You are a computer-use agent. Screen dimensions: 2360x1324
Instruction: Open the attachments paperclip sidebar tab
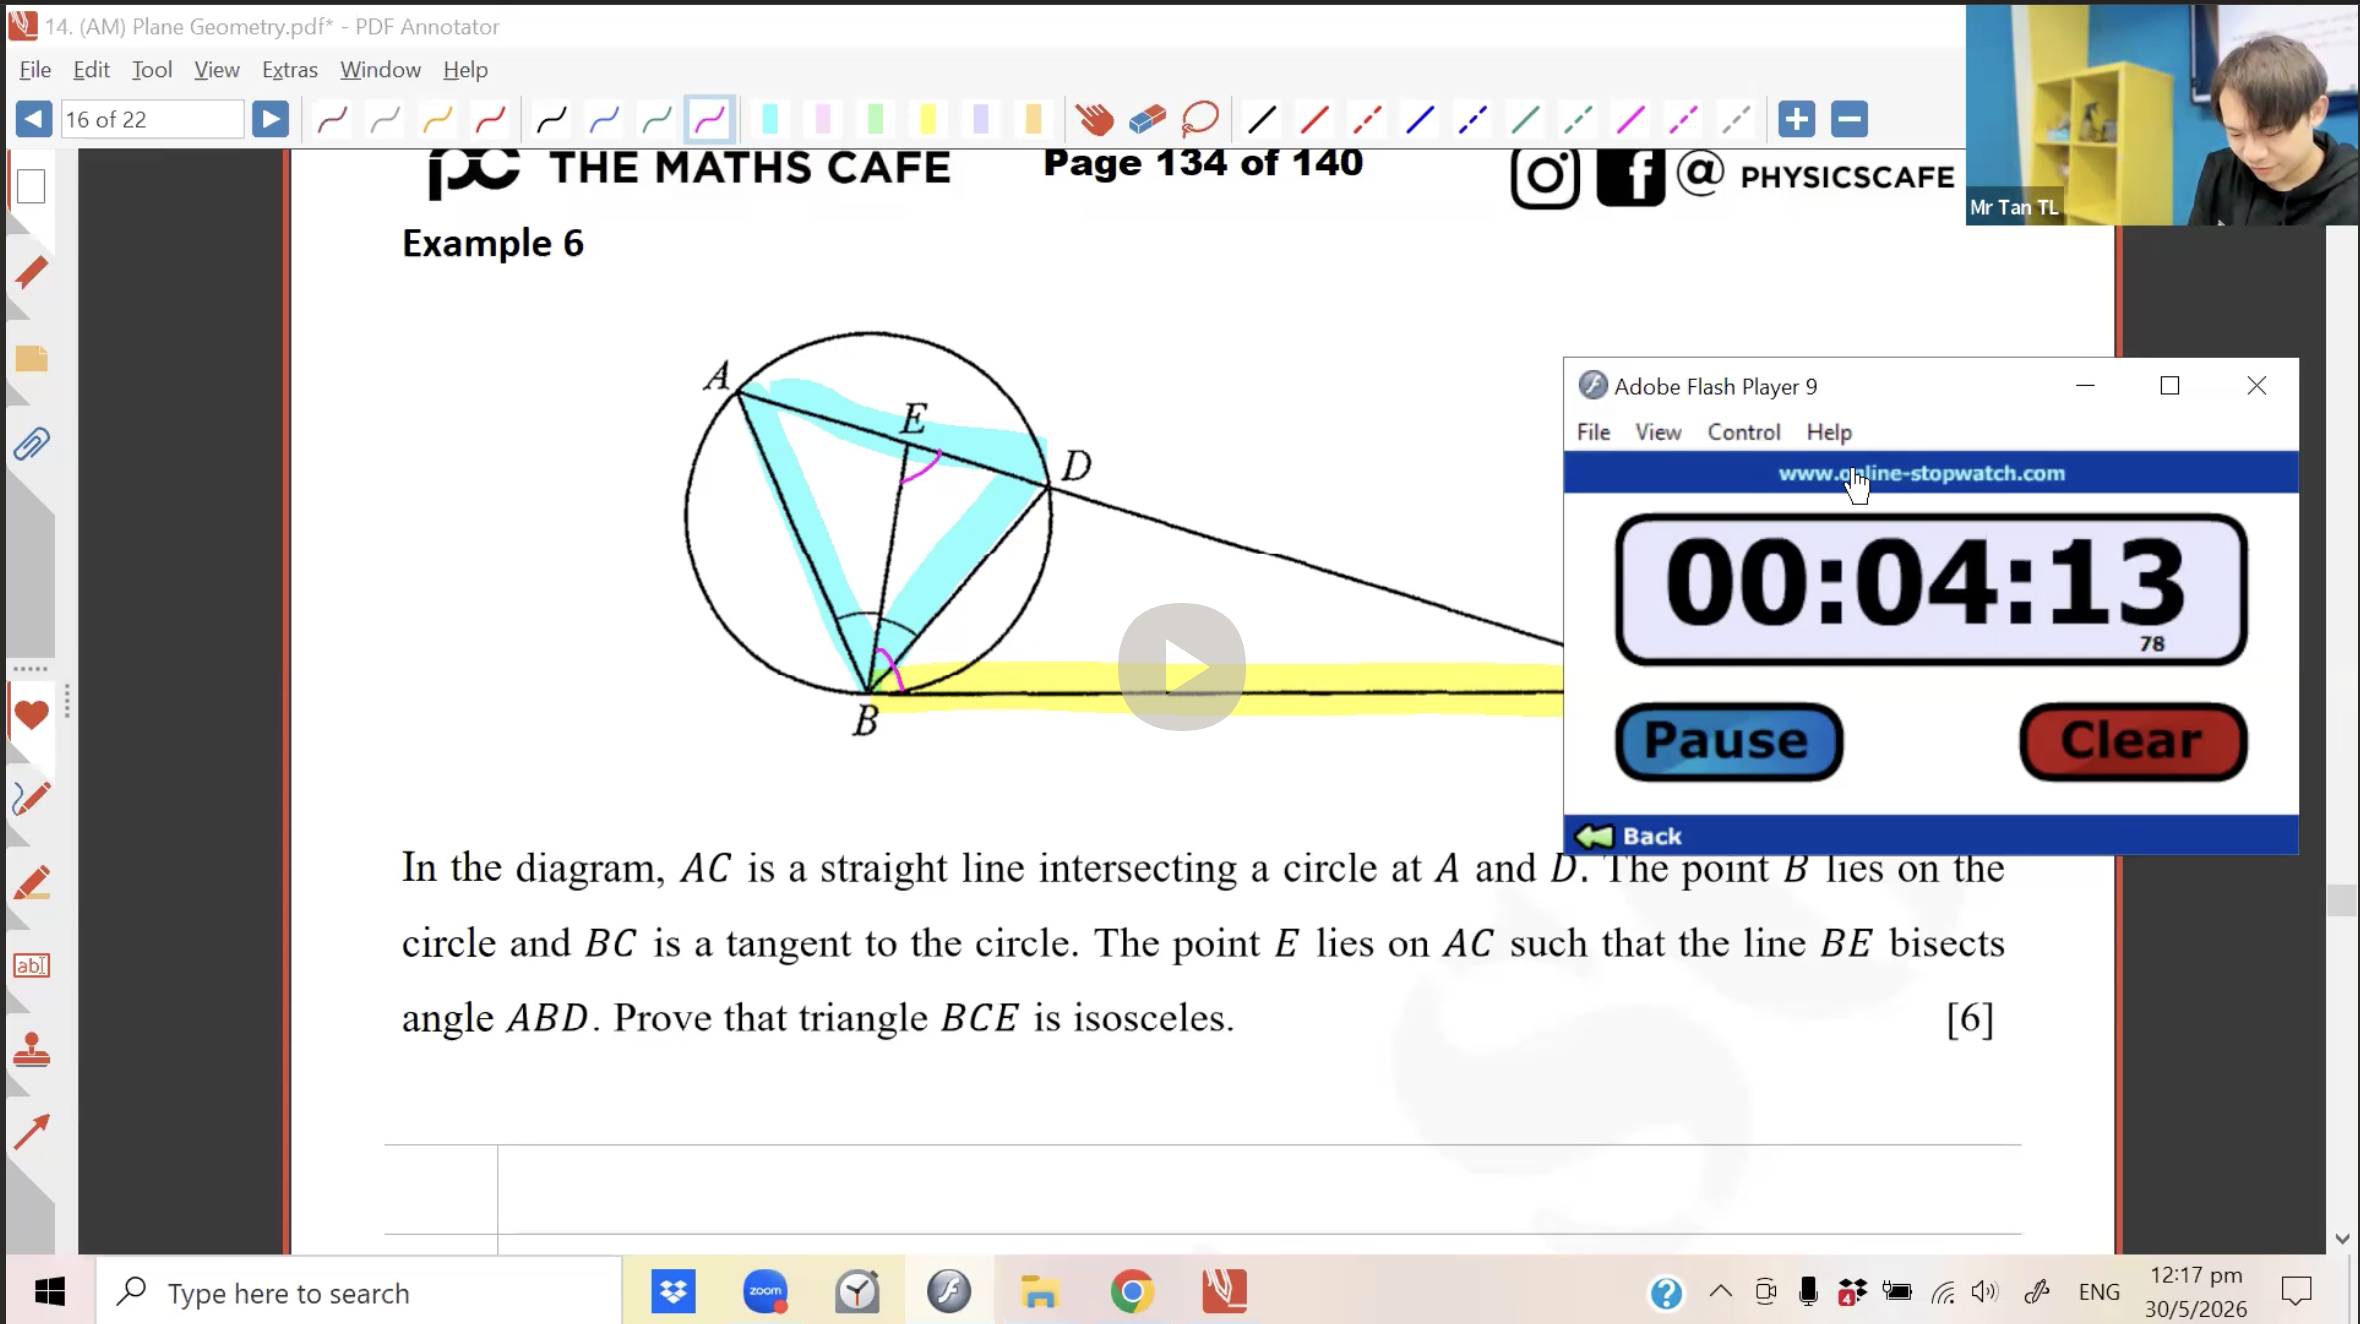tap(31, 444)
